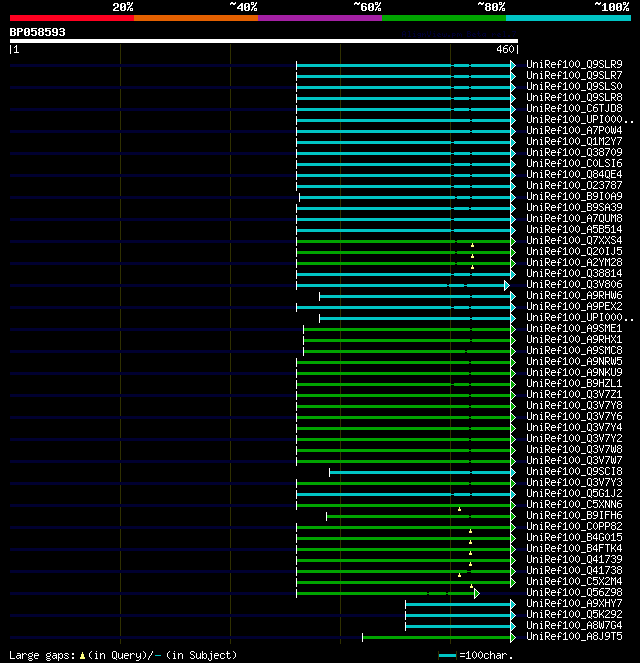Screen dimensions: 640x663
Task: Click the yellow gap icon in the Large gaps legend
Action: point(82,656)
